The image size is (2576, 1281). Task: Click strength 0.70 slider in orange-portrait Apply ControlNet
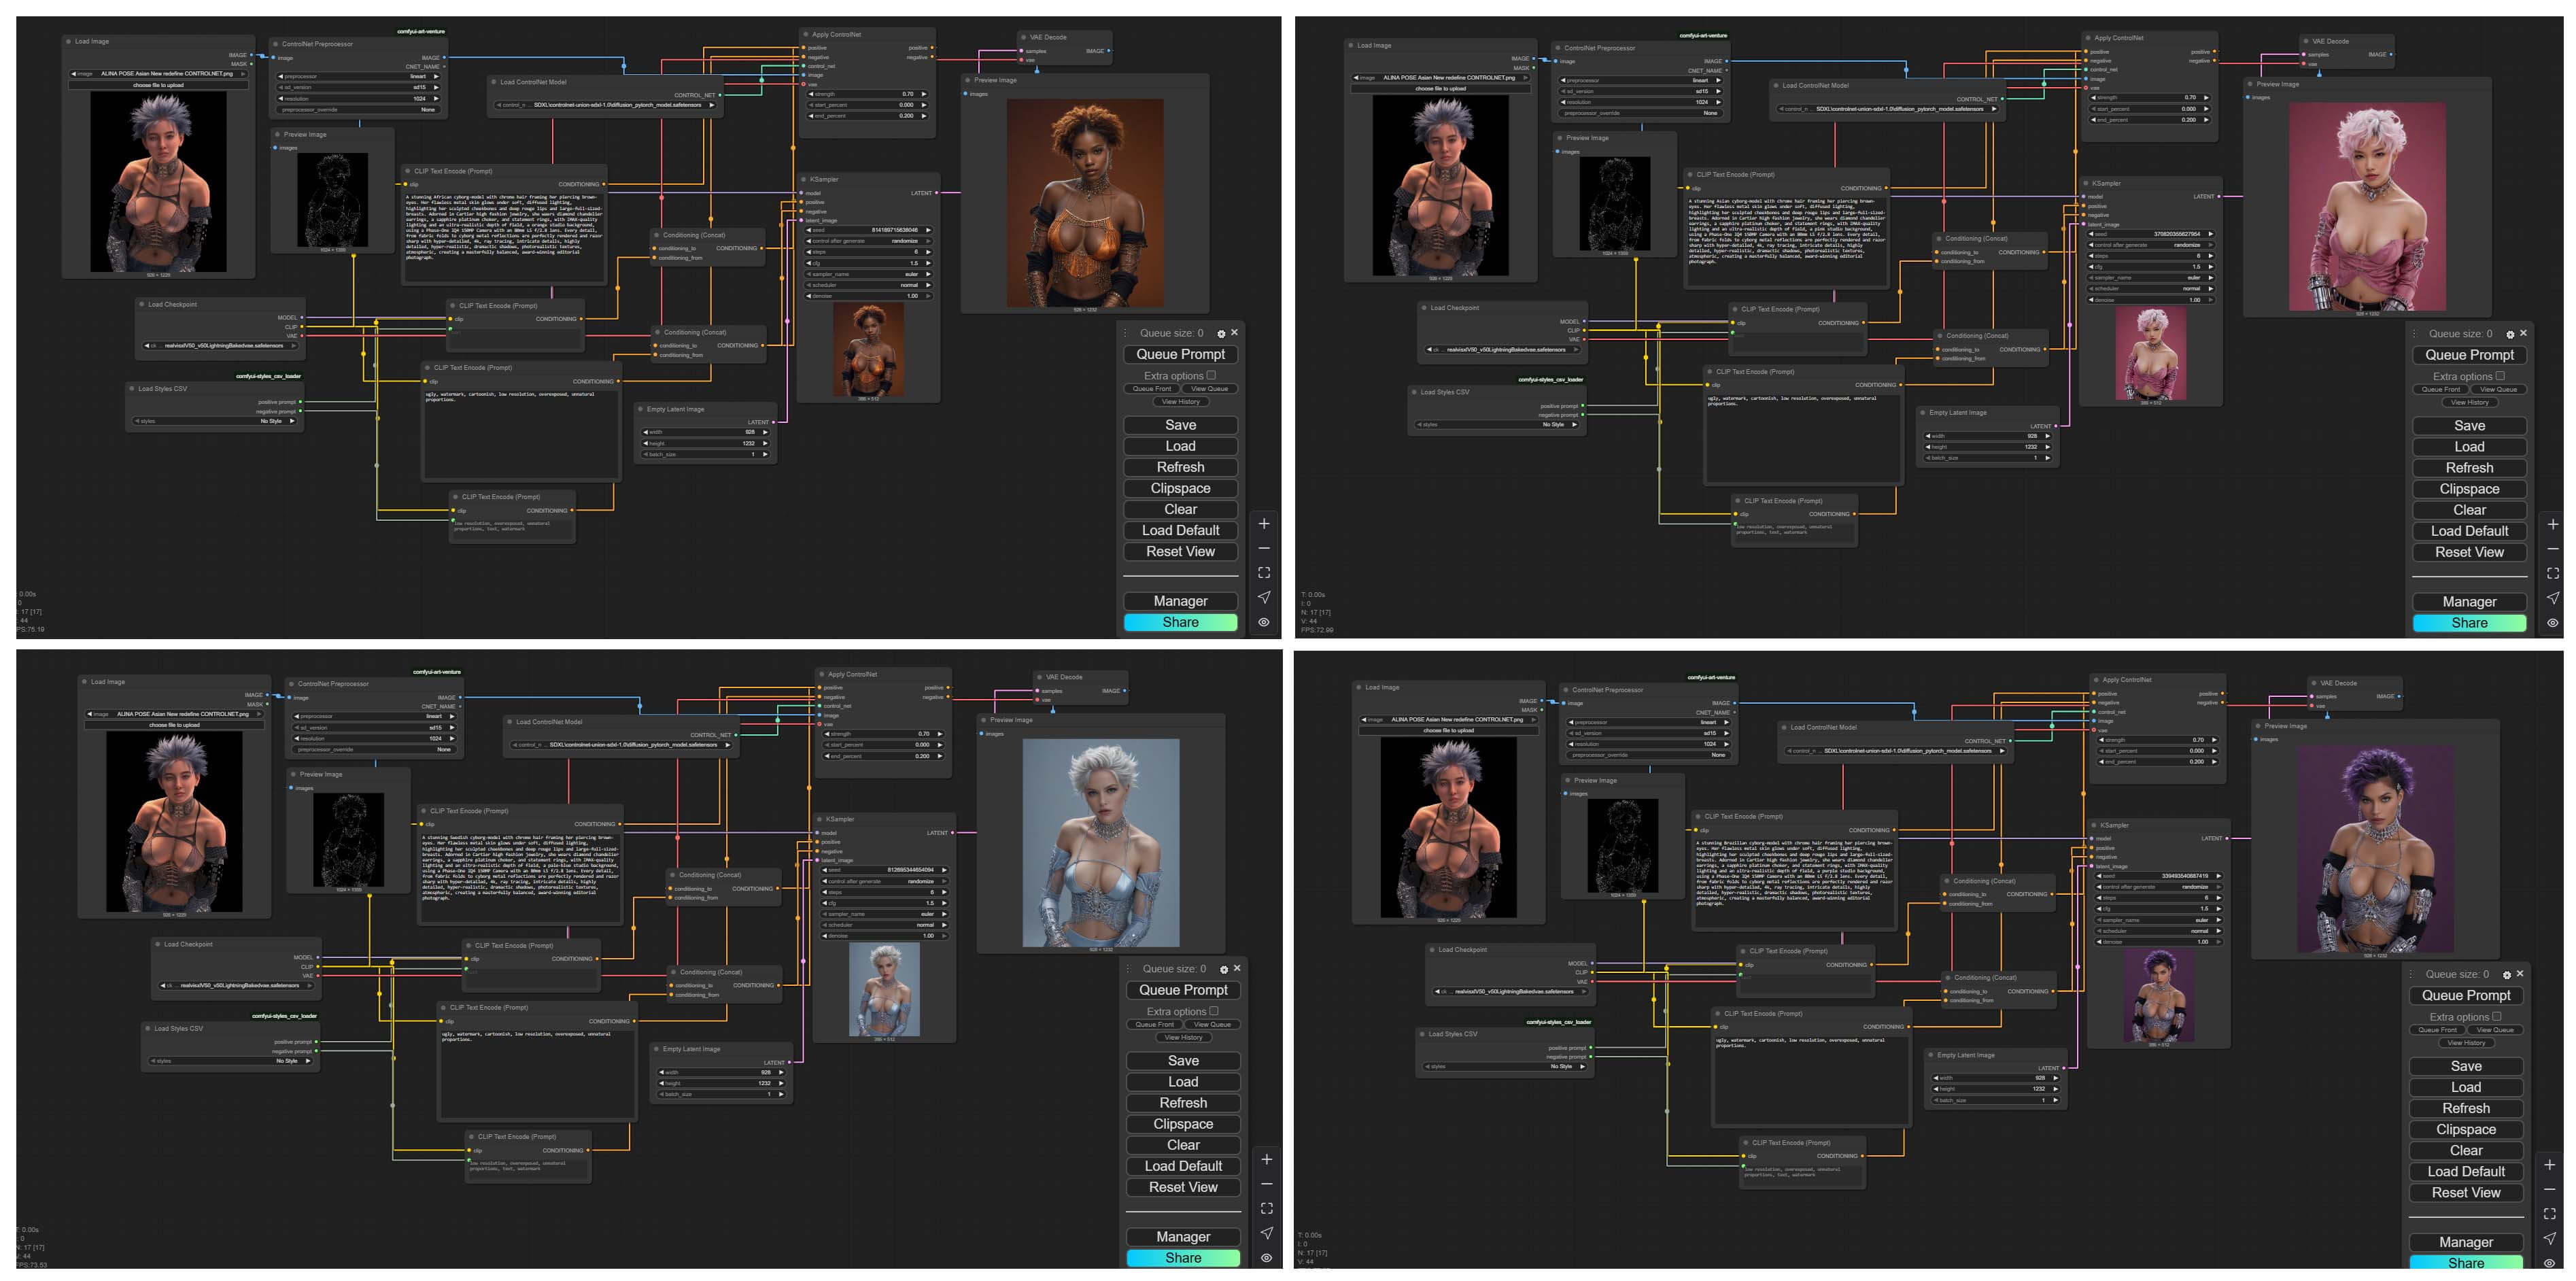(x=867, y=94)
